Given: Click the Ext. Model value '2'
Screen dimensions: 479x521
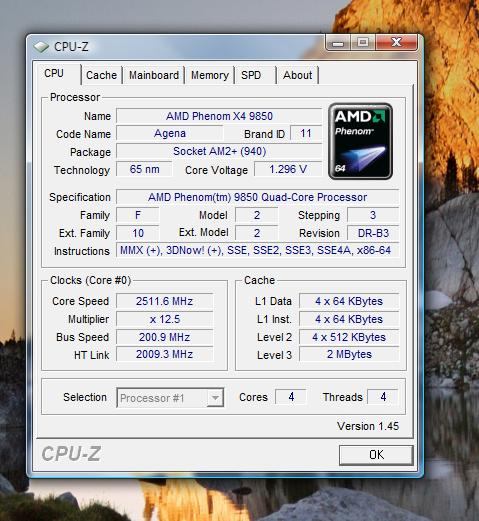Looking at the screenshot, I should (257, 233).
